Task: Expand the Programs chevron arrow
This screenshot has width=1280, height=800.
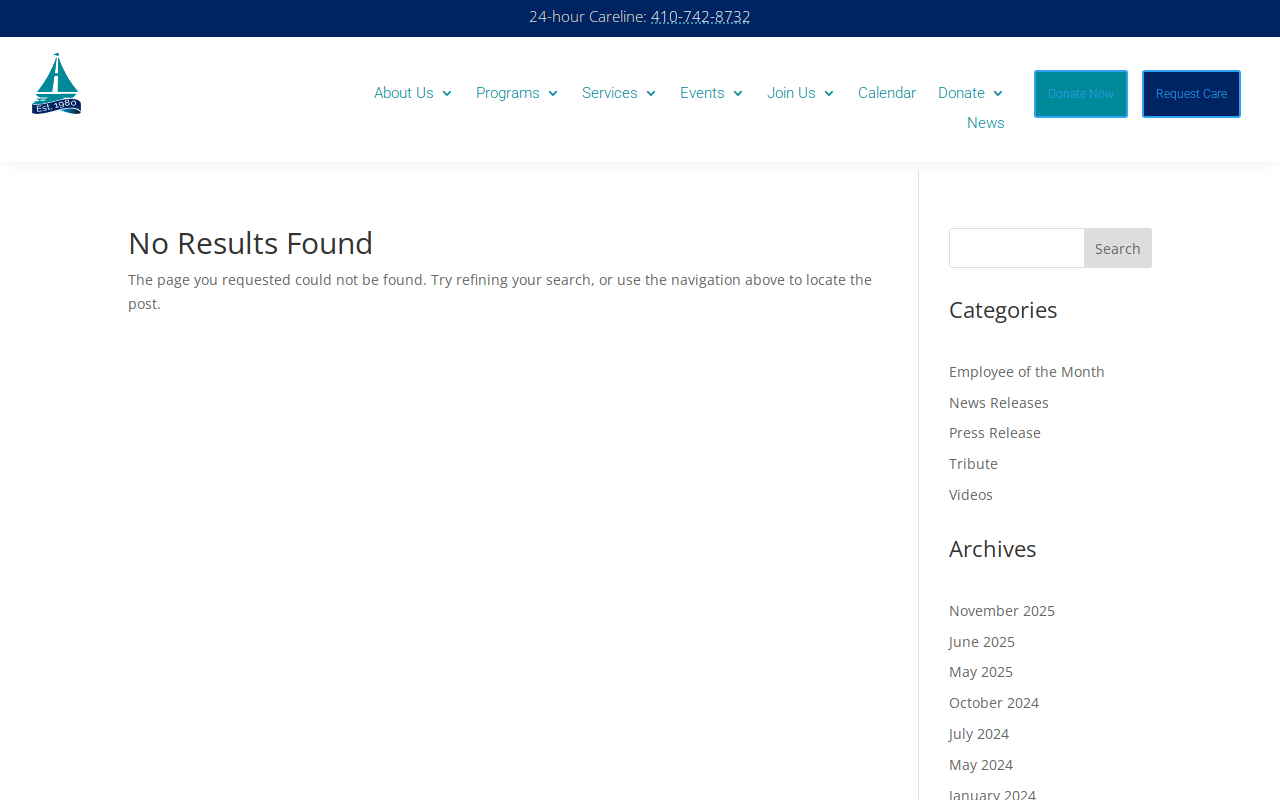Action: [x=553, y=93]
